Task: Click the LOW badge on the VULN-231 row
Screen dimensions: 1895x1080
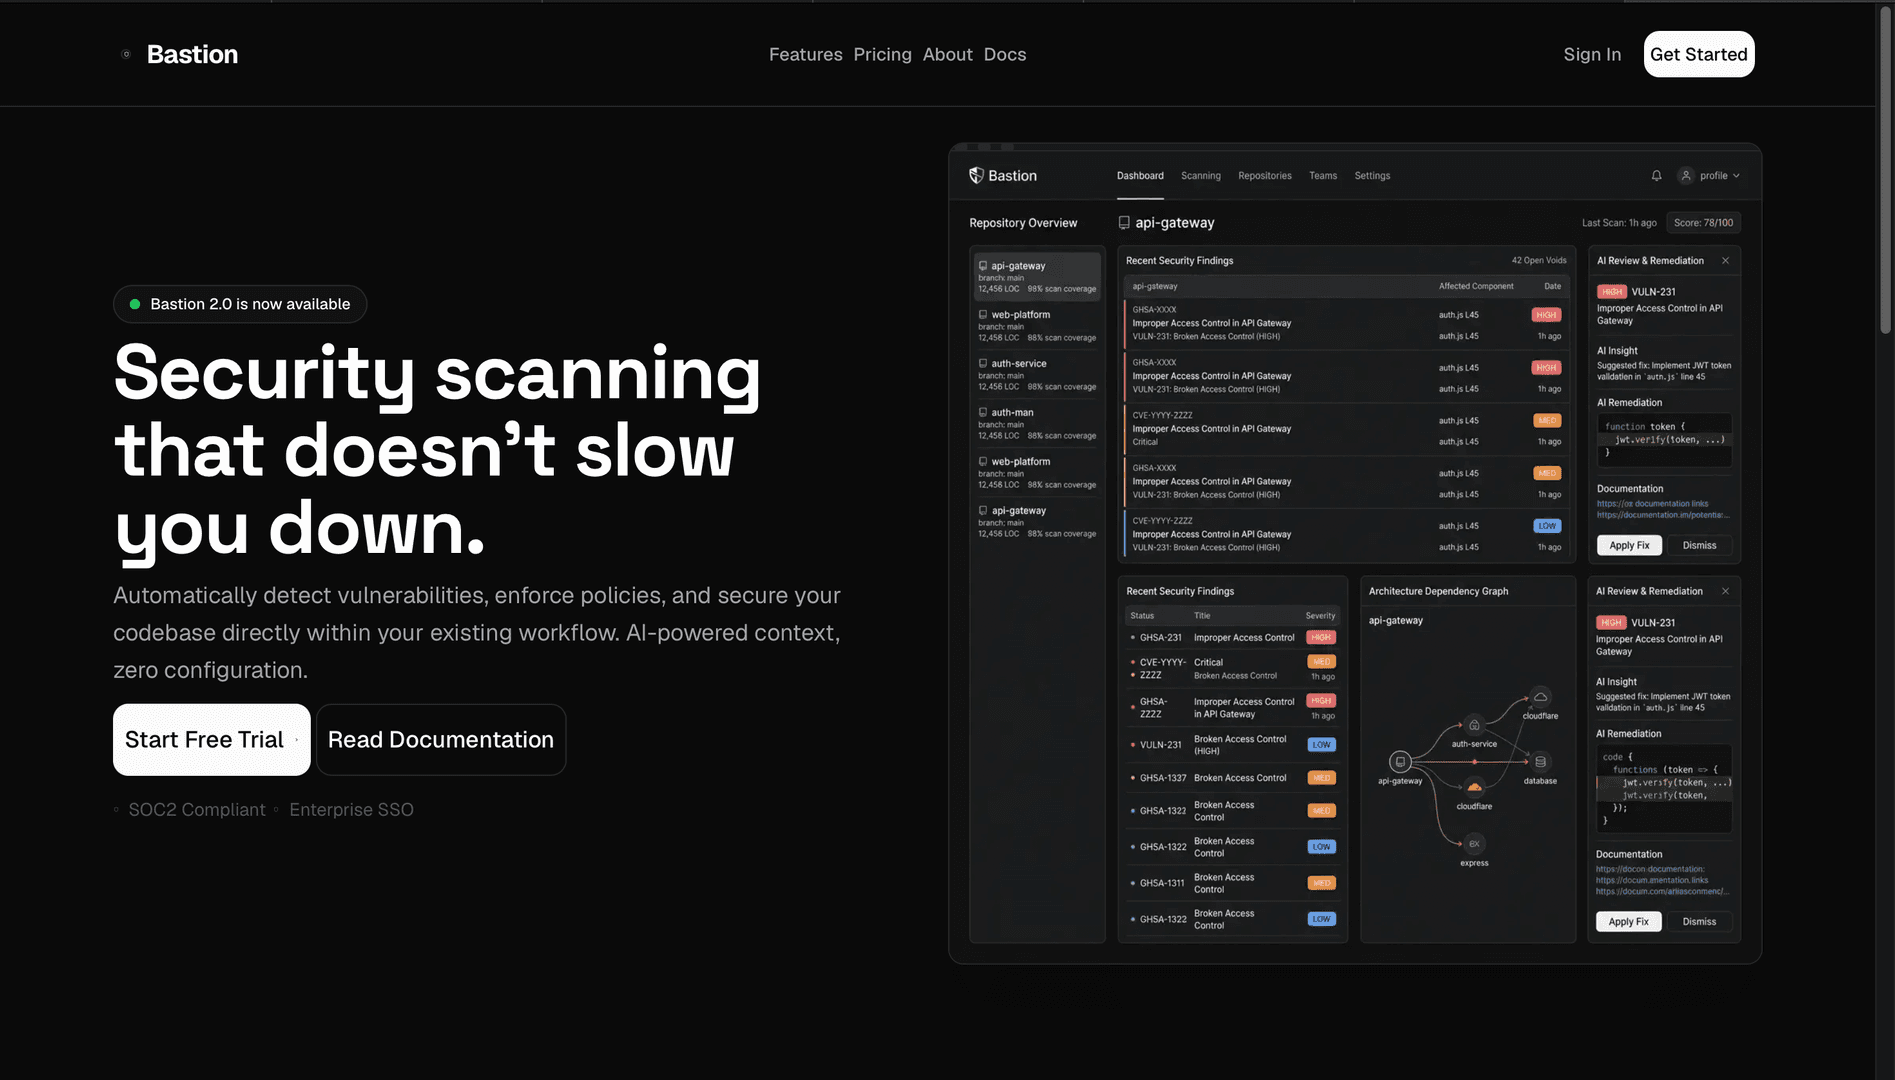Action: (1321, 745)
